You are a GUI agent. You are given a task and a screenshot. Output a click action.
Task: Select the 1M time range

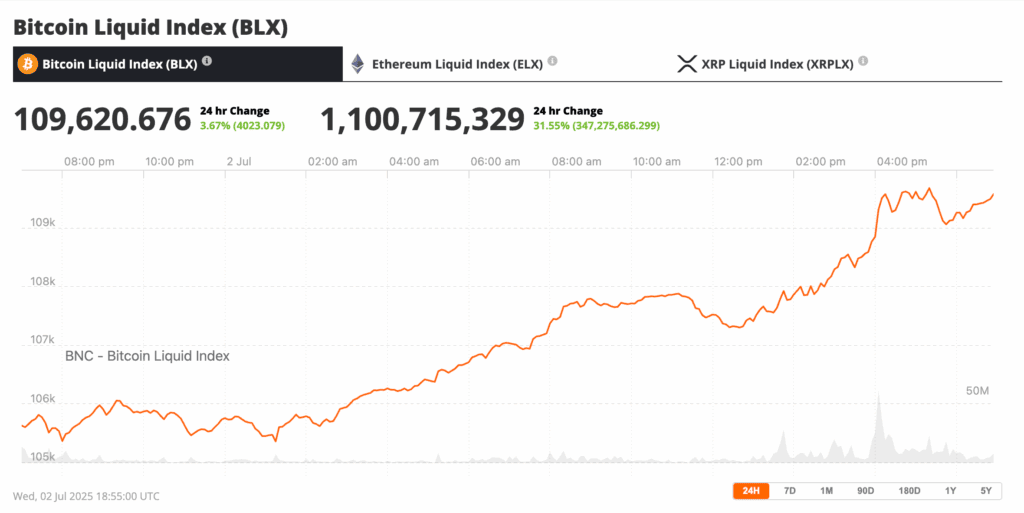pyautogui.click(x=826, y=491)
